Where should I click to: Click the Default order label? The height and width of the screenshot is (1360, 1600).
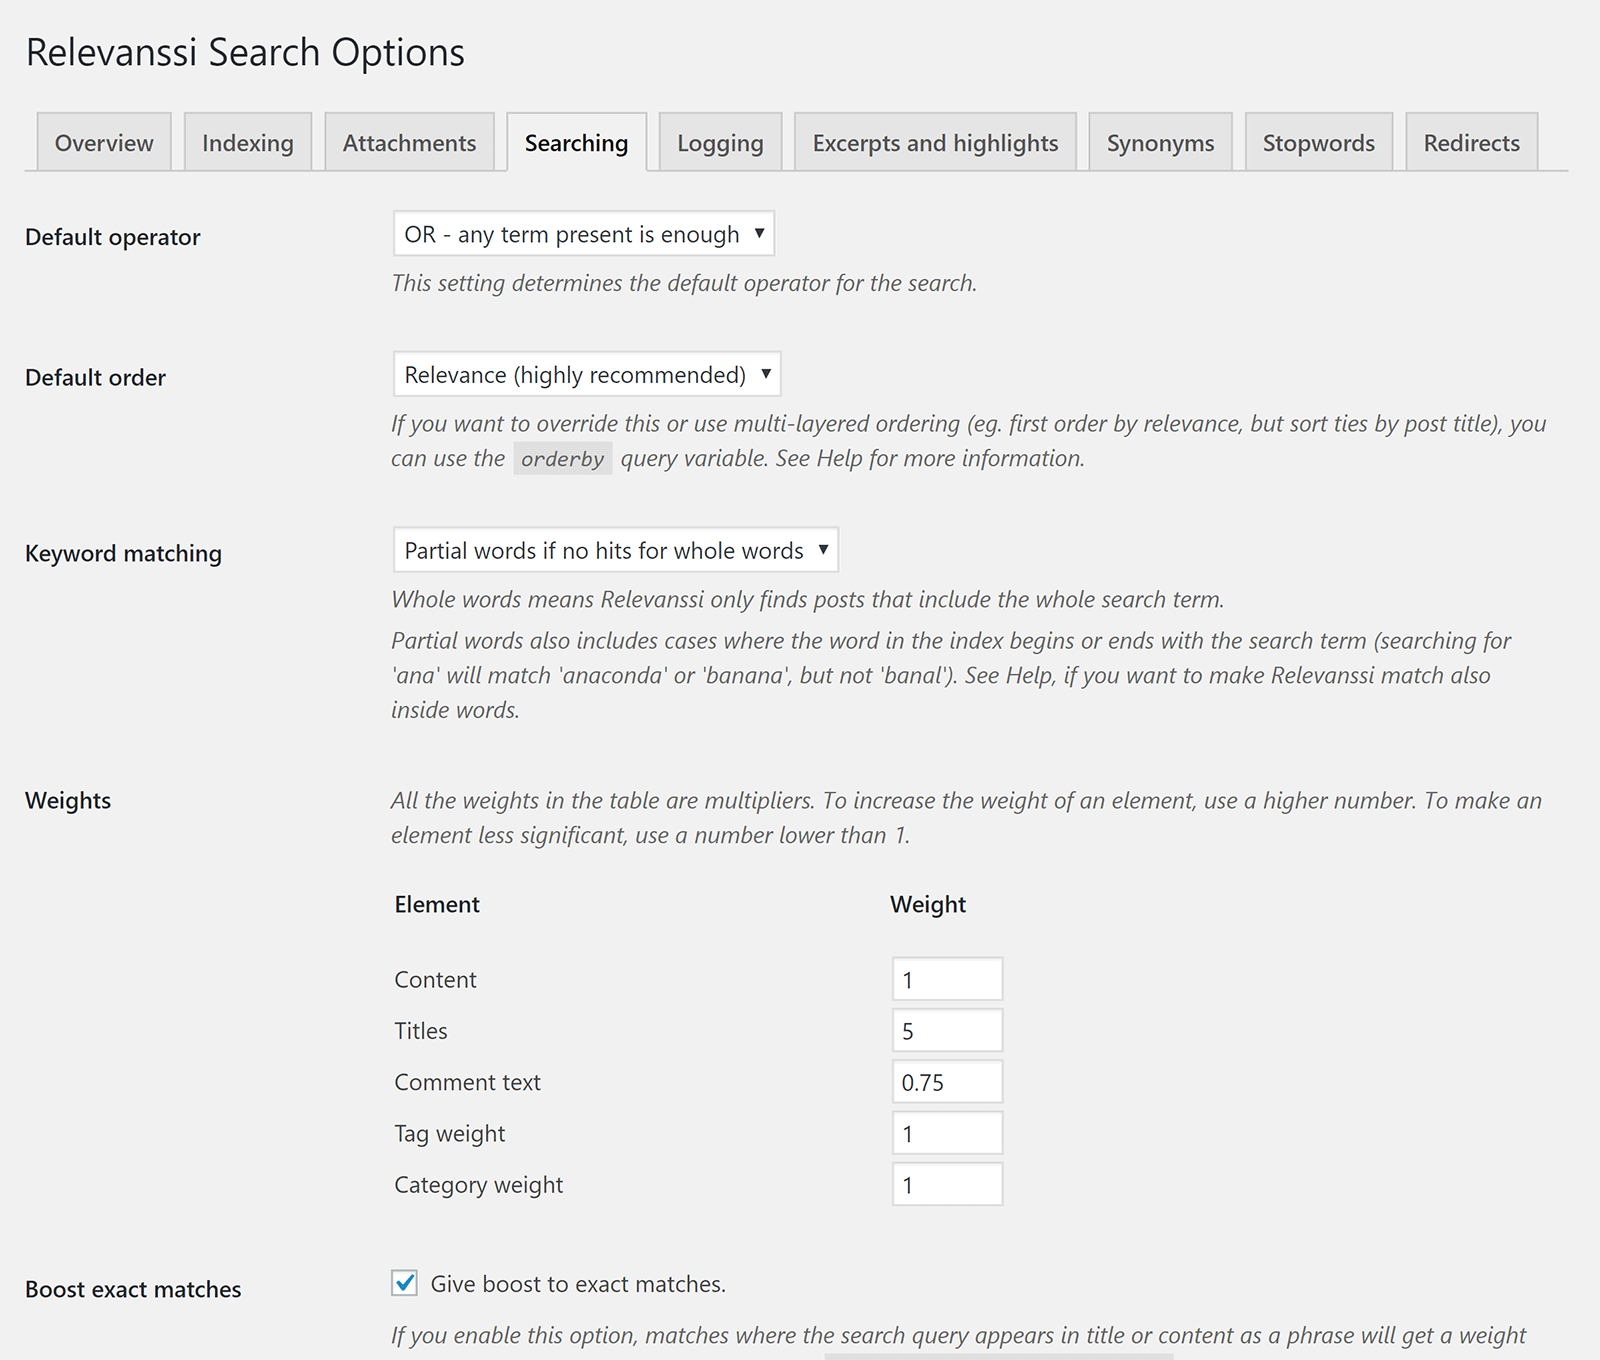pos(95,377)
